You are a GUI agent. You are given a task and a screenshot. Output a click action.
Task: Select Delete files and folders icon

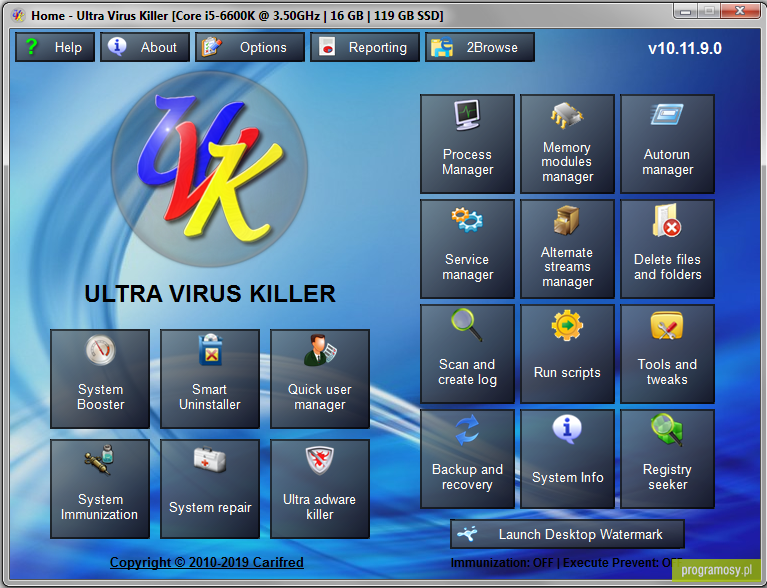tap(667, 220)
